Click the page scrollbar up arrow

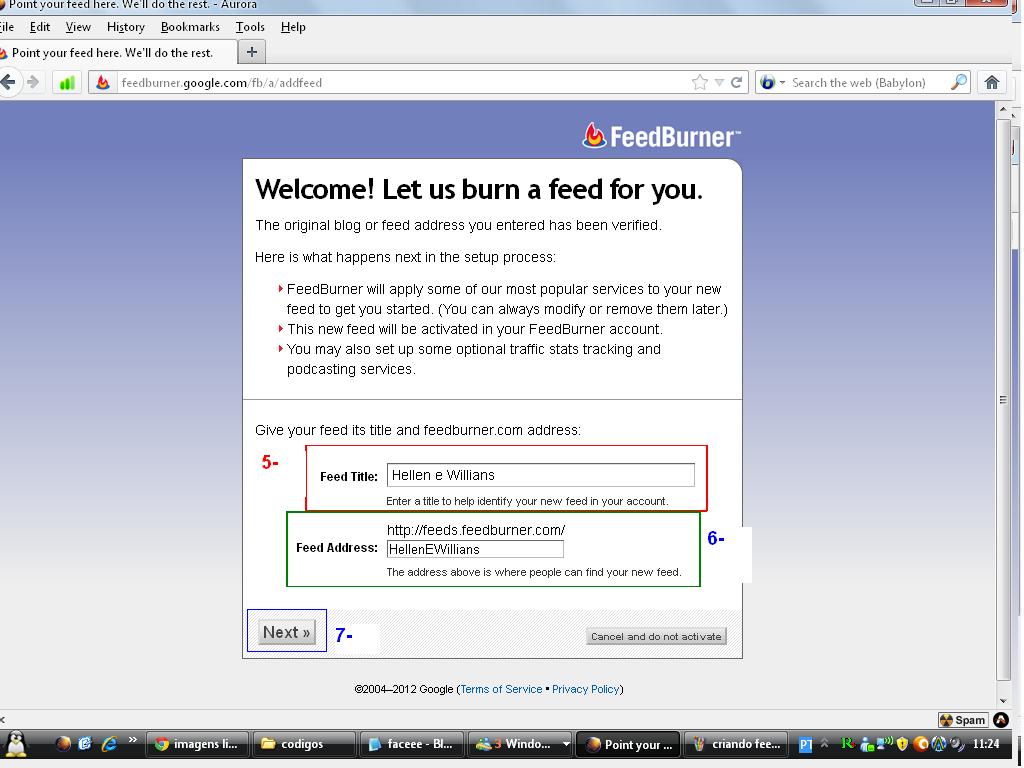[x=1004, y=110]
